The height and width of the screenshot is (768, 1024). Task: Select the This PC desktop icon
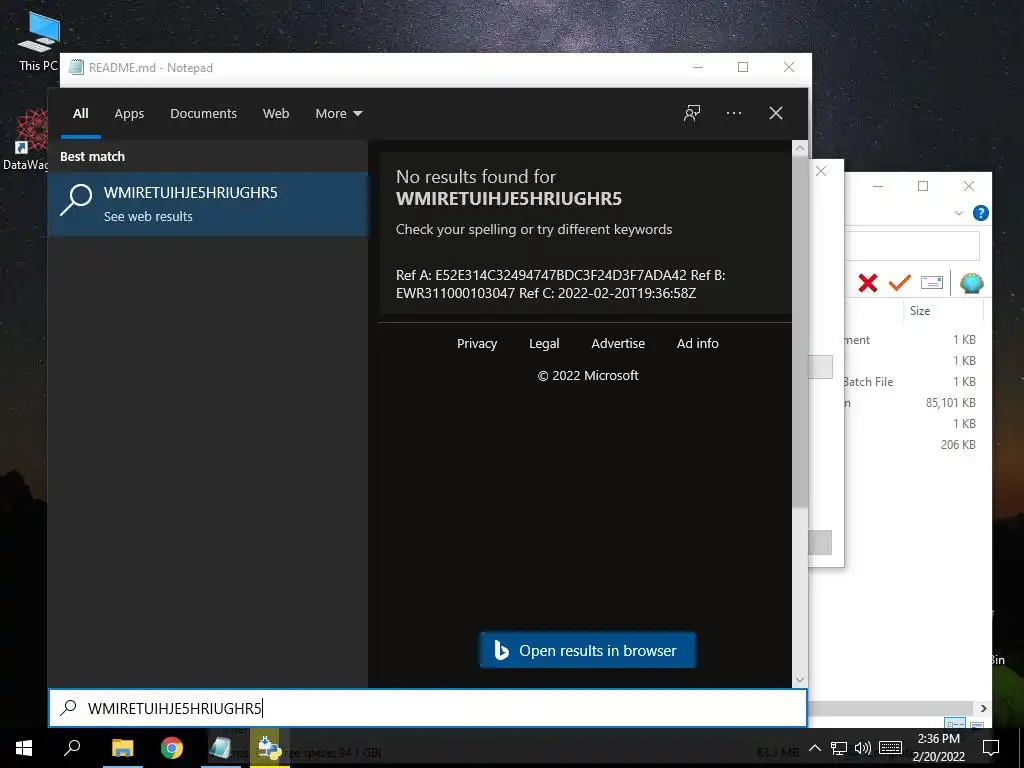pos(38,40)
